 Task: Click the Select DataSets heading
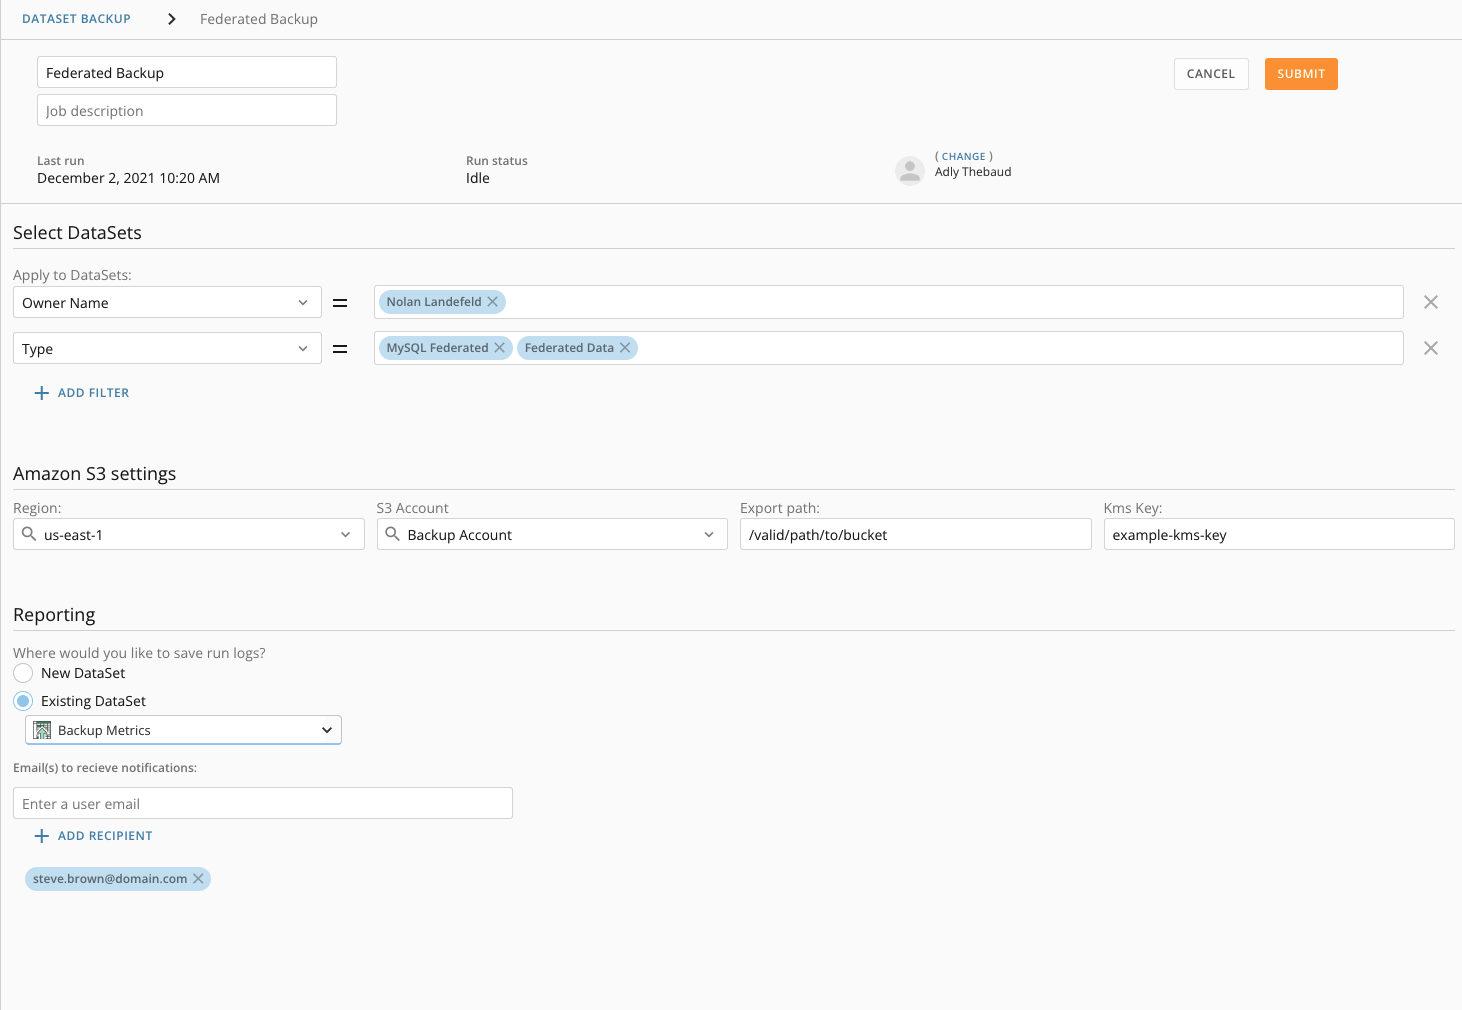click(77, 233)
